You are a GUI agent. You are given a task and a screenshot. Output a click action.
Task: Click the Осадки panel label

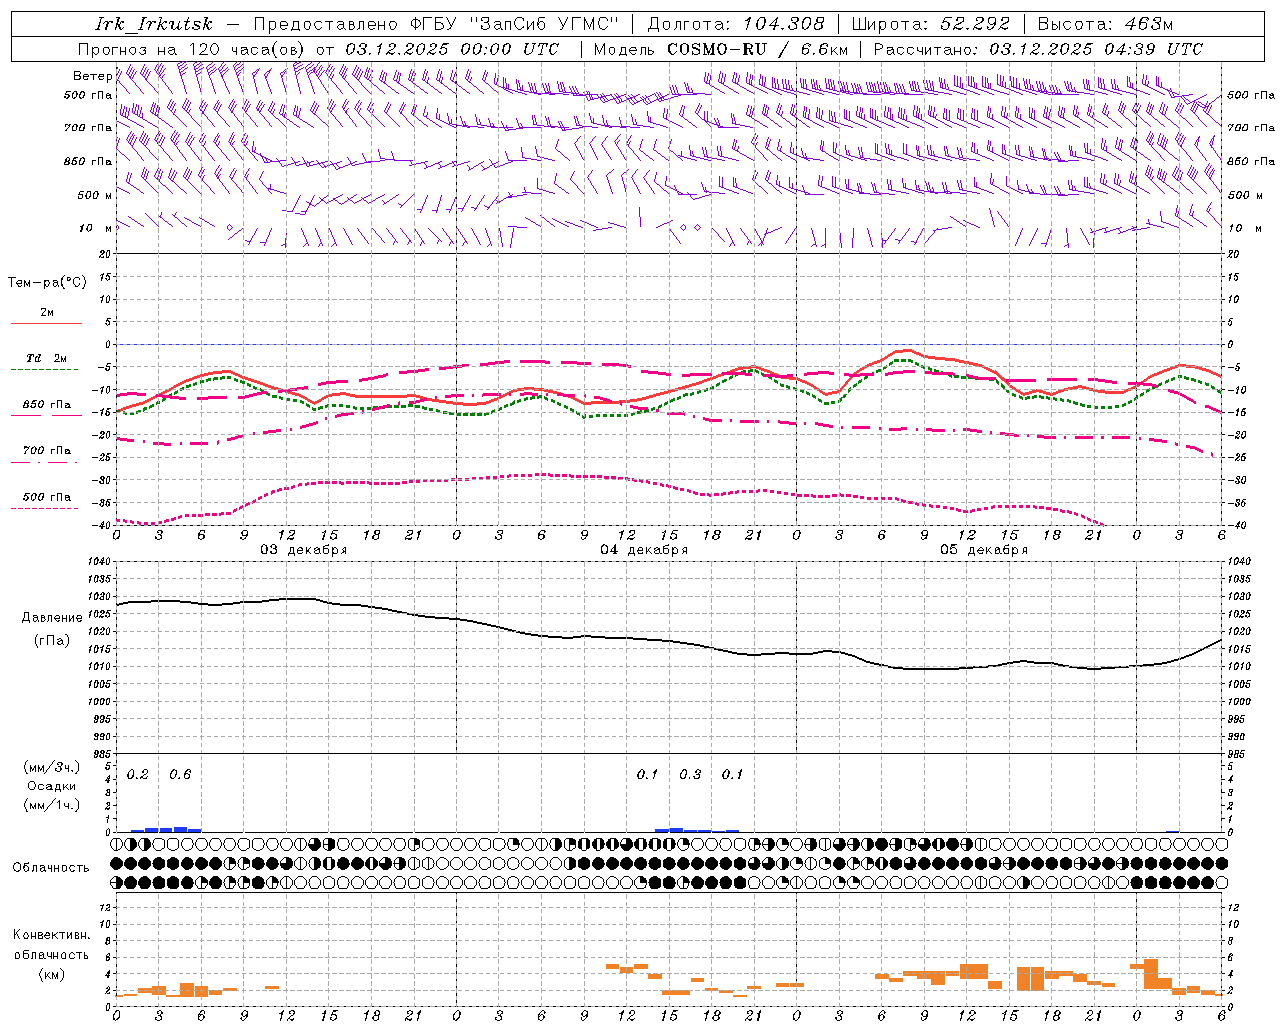click(51, 786)
